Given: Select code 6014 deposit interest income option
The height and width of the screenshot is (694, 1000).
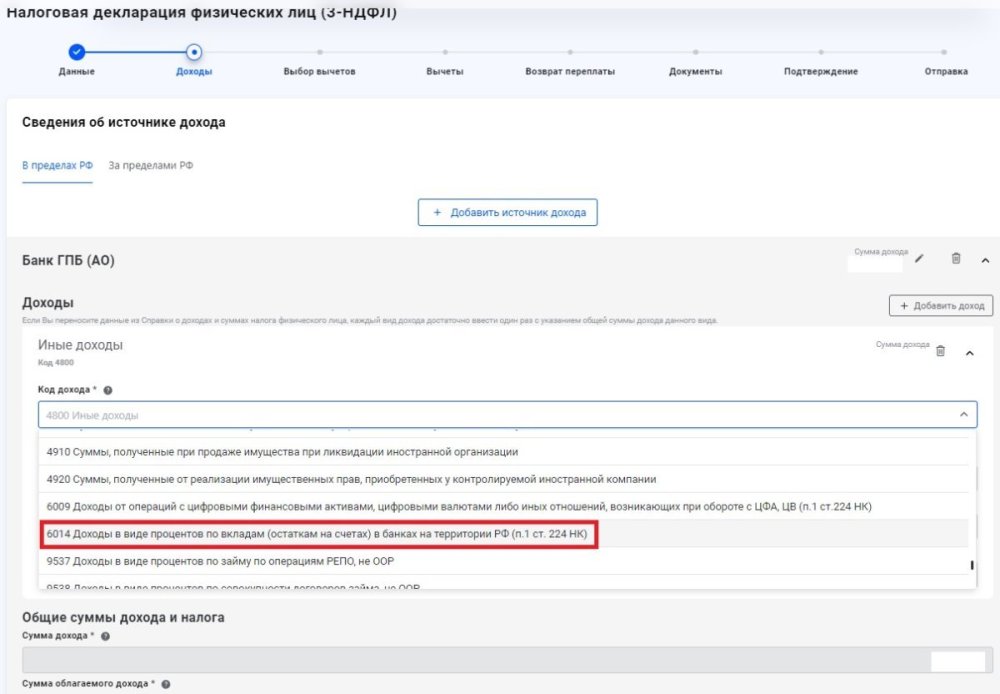Looking at the screenshot, I should pyautogui.click(x=320, y=534).
